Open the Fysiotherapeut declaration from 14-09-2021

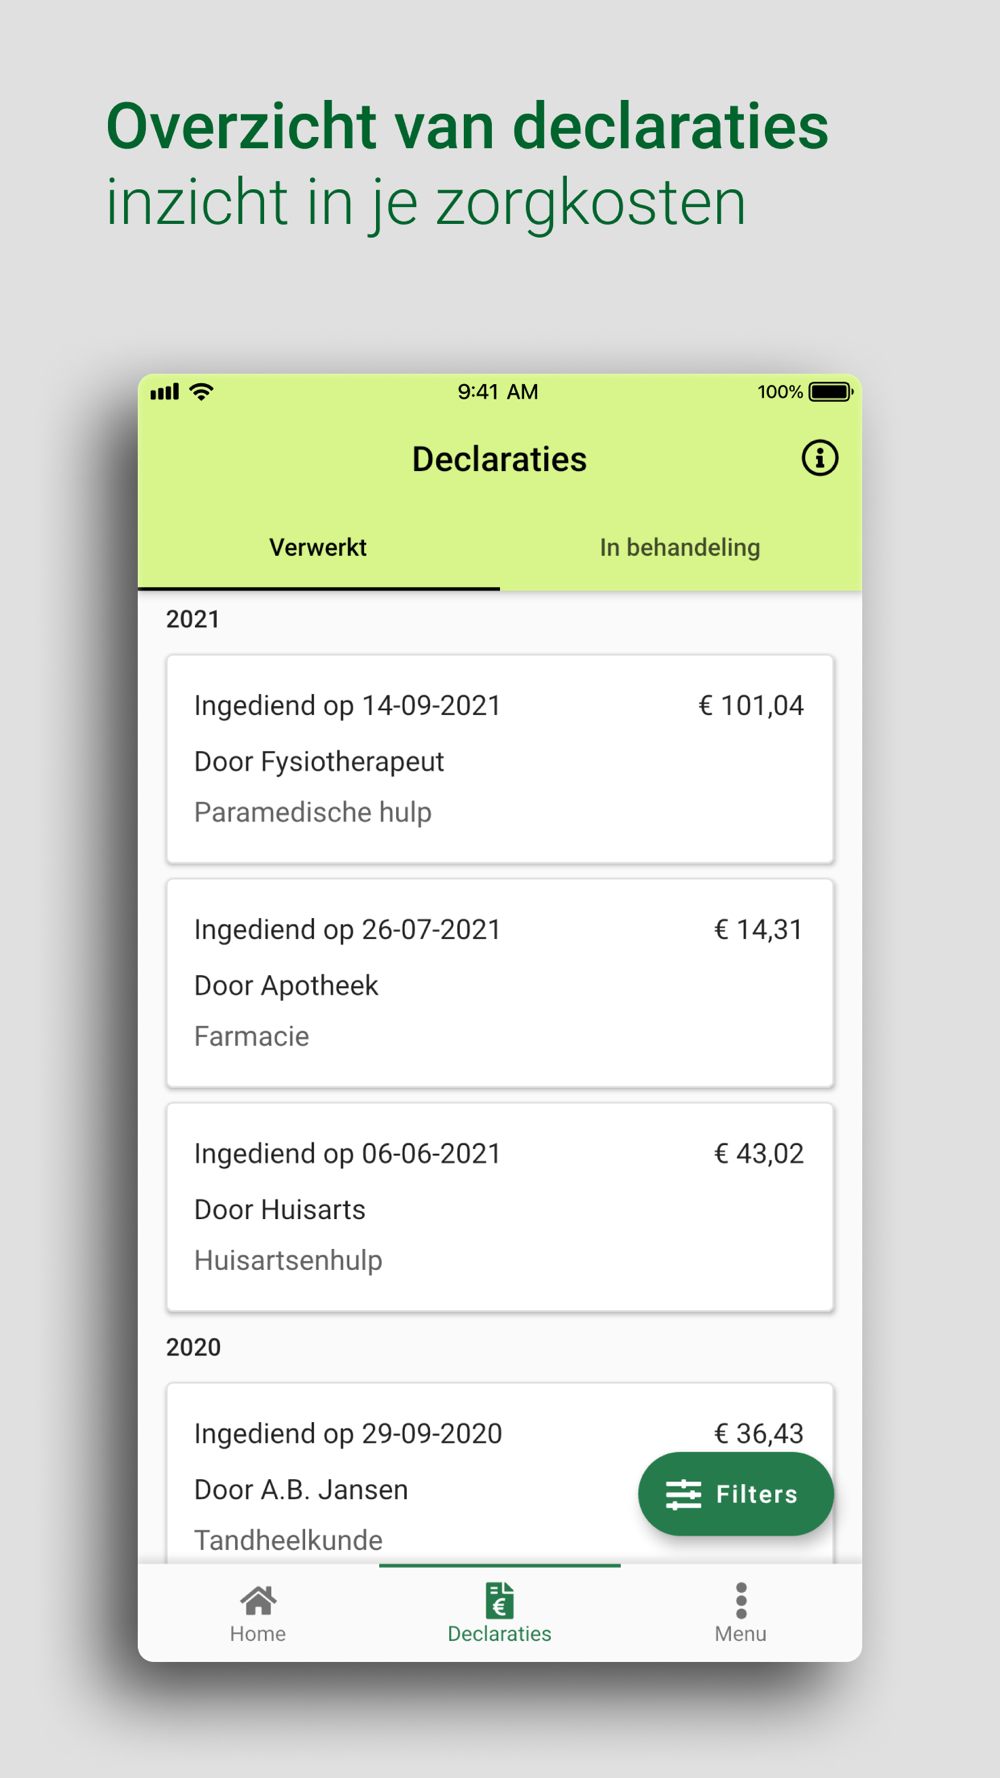pyautogui.click(x=500, y=759)
